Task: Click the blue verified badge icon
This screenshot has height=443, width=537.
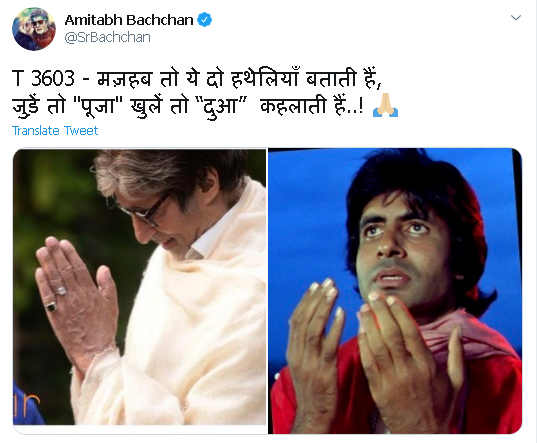Action: click(204, 20)
